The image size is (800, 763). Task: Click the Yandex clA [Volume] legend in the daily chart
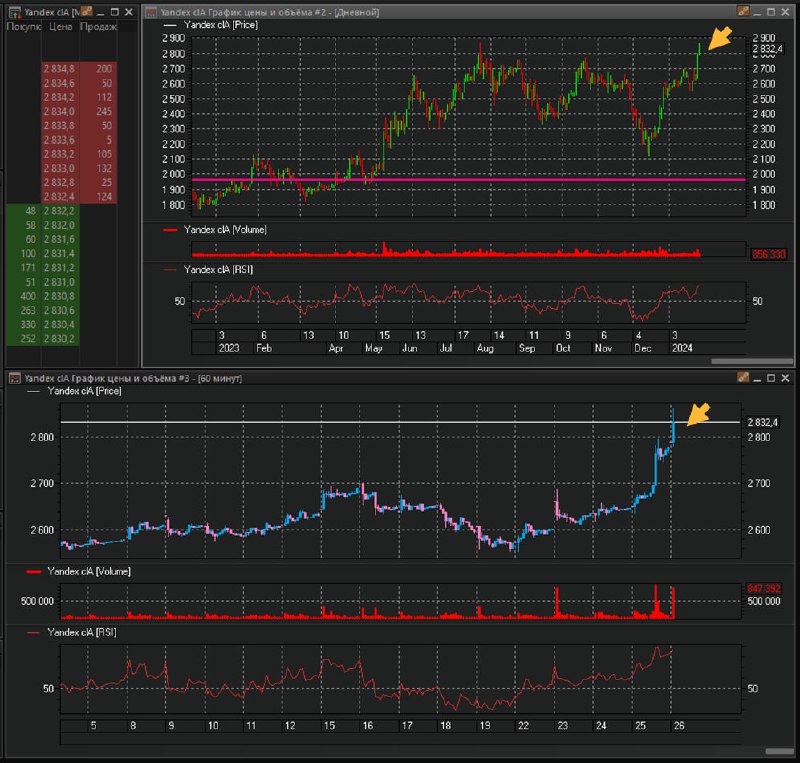click(x=225, y=230)
